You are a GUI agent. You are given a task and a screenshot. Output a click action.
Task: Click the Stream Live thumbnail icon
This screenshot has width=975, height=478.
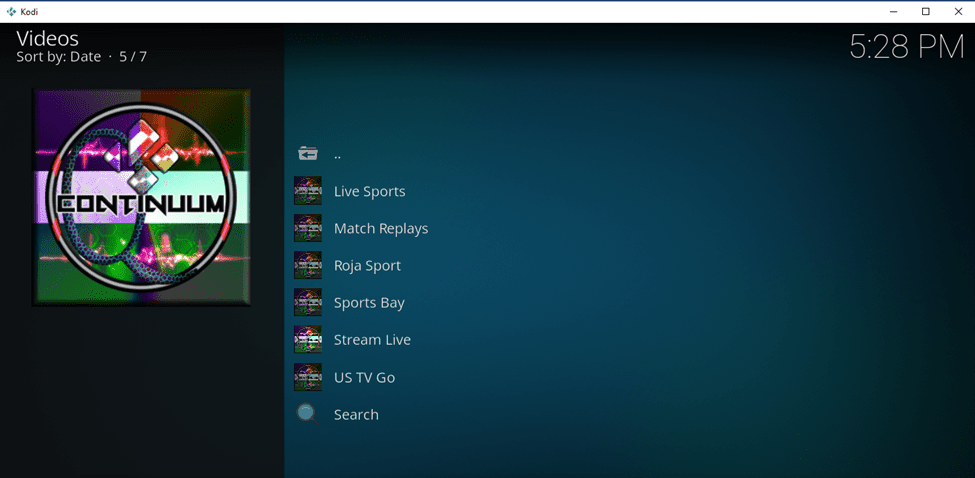point(308,340)
